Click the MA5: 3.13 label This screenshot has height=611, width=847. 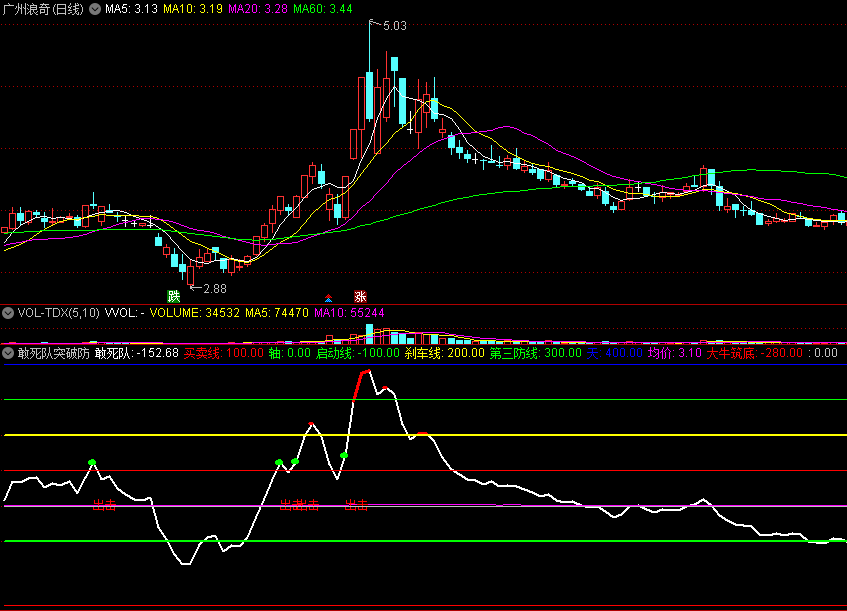pos(131,9)
